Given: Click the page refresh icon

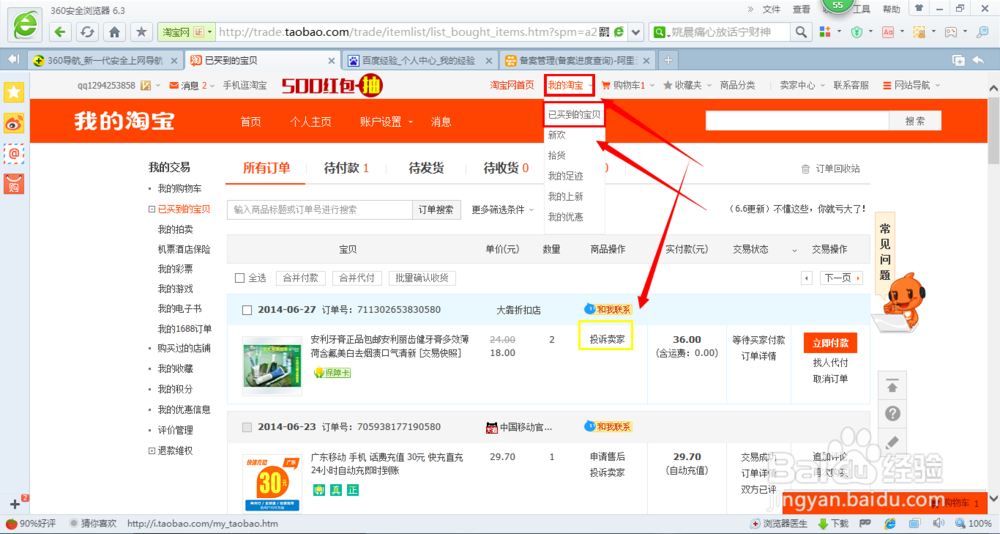Looking at the screenshot, I should 87,31.
